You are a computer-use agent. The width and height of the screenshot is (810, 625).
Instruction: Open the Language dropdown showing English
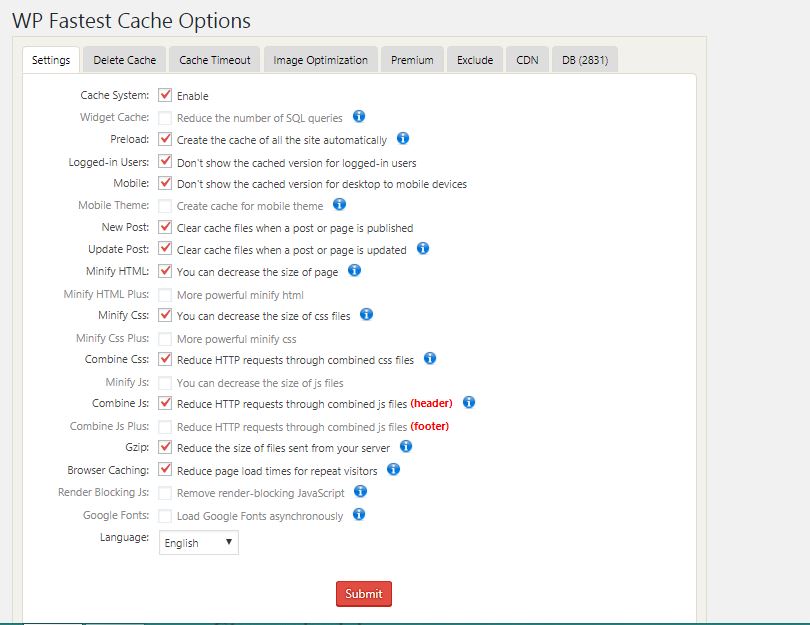198,542
